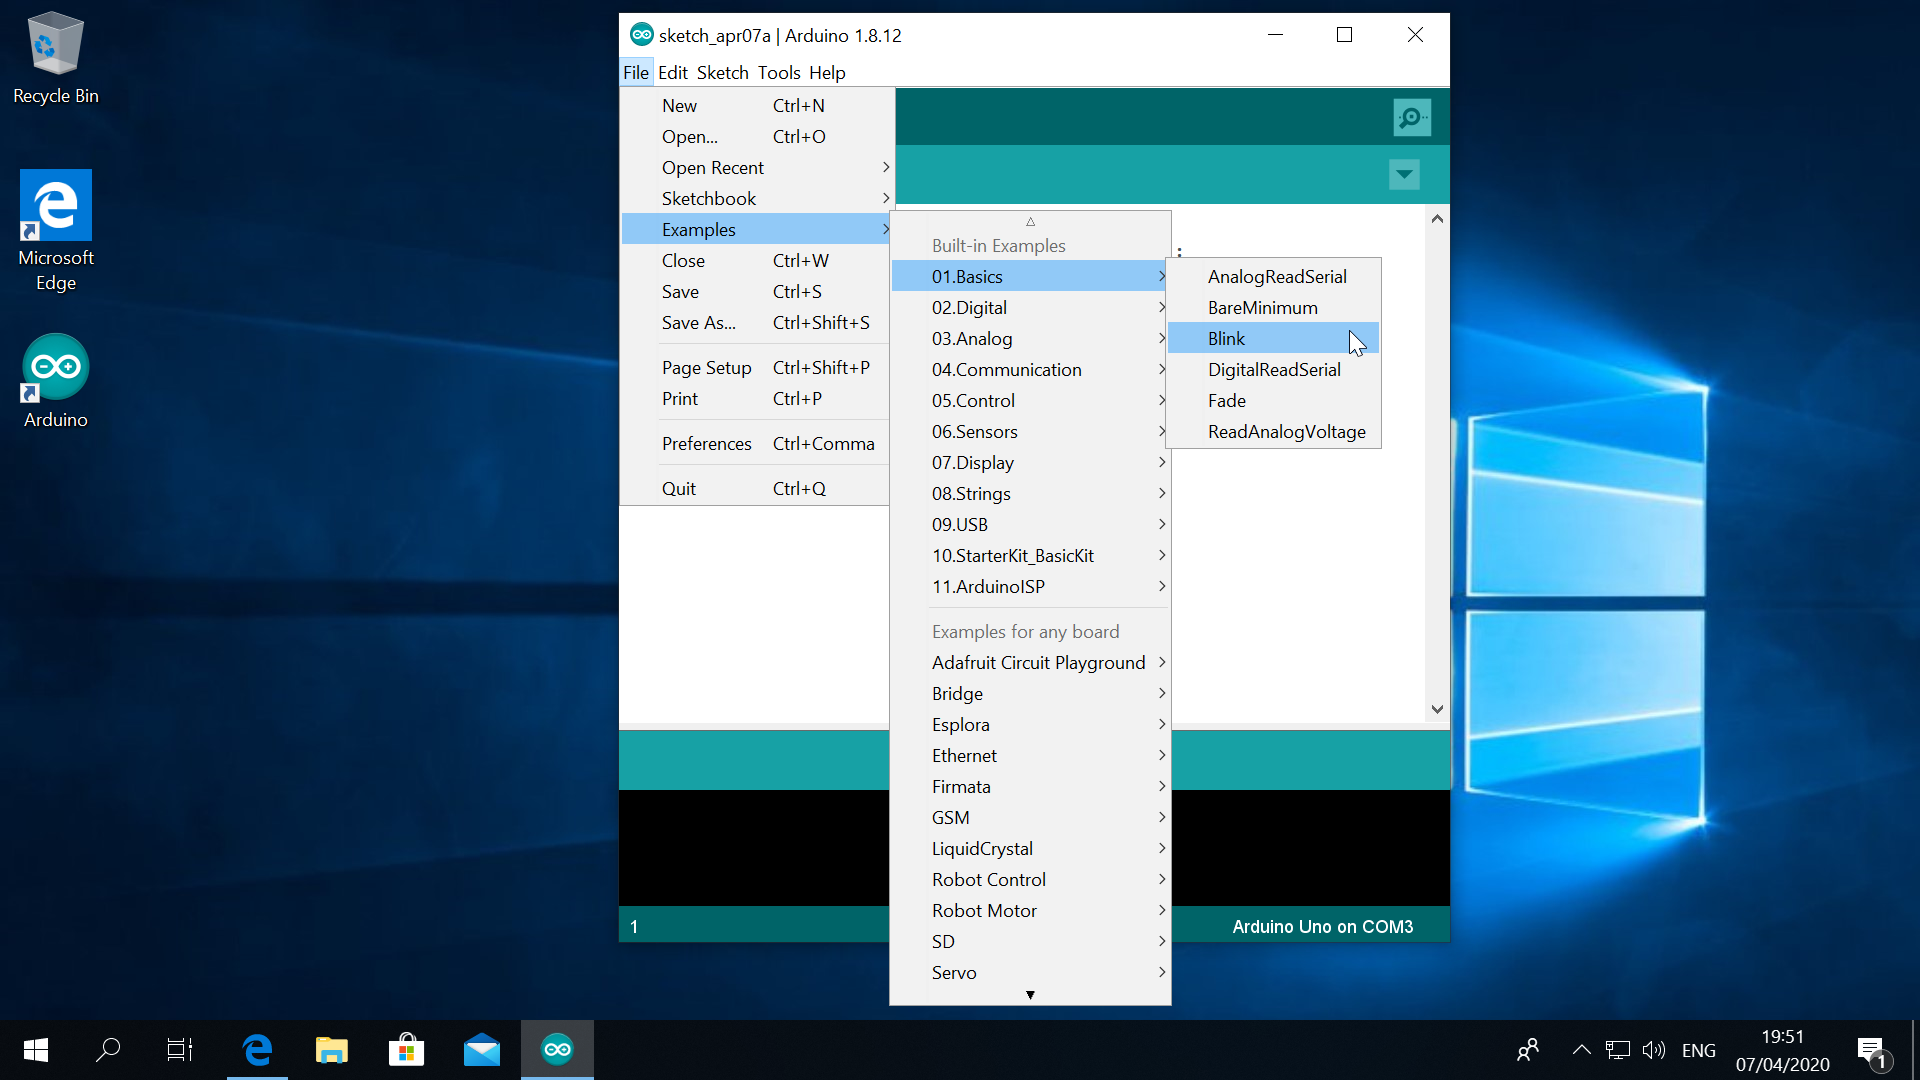This screenshot has height=1080, width=1920.
Task: Open Task View on taskbar
Action: coord(180,1050)
